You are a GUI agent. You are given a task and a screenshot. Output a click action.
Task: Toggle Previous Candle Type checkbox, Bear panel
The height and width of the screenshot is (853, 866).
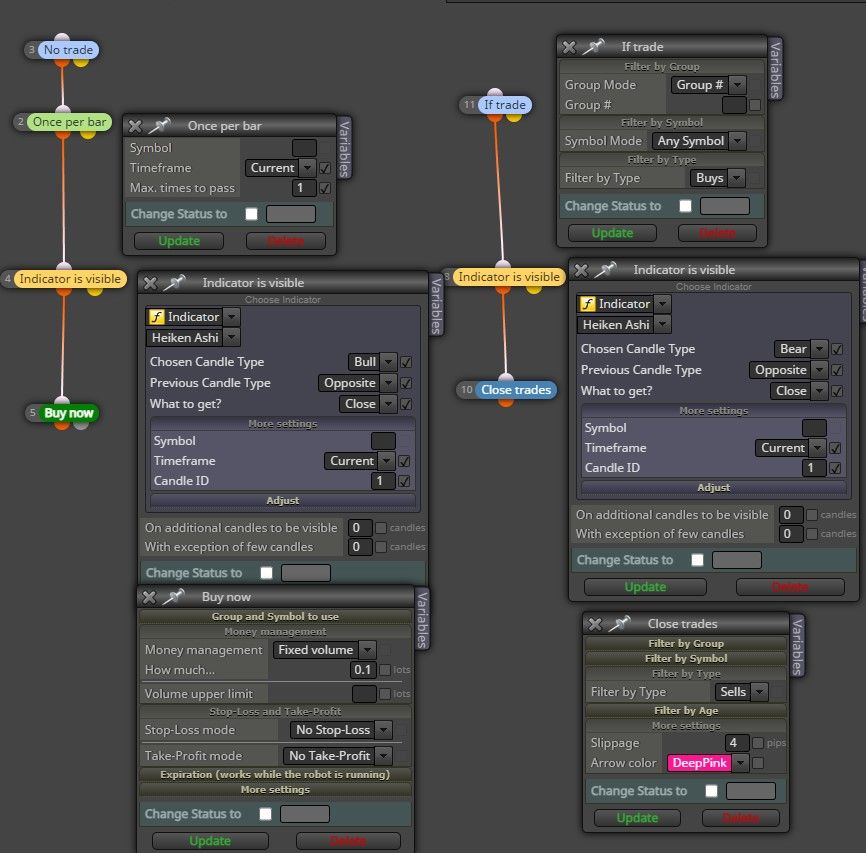[837, 370]
